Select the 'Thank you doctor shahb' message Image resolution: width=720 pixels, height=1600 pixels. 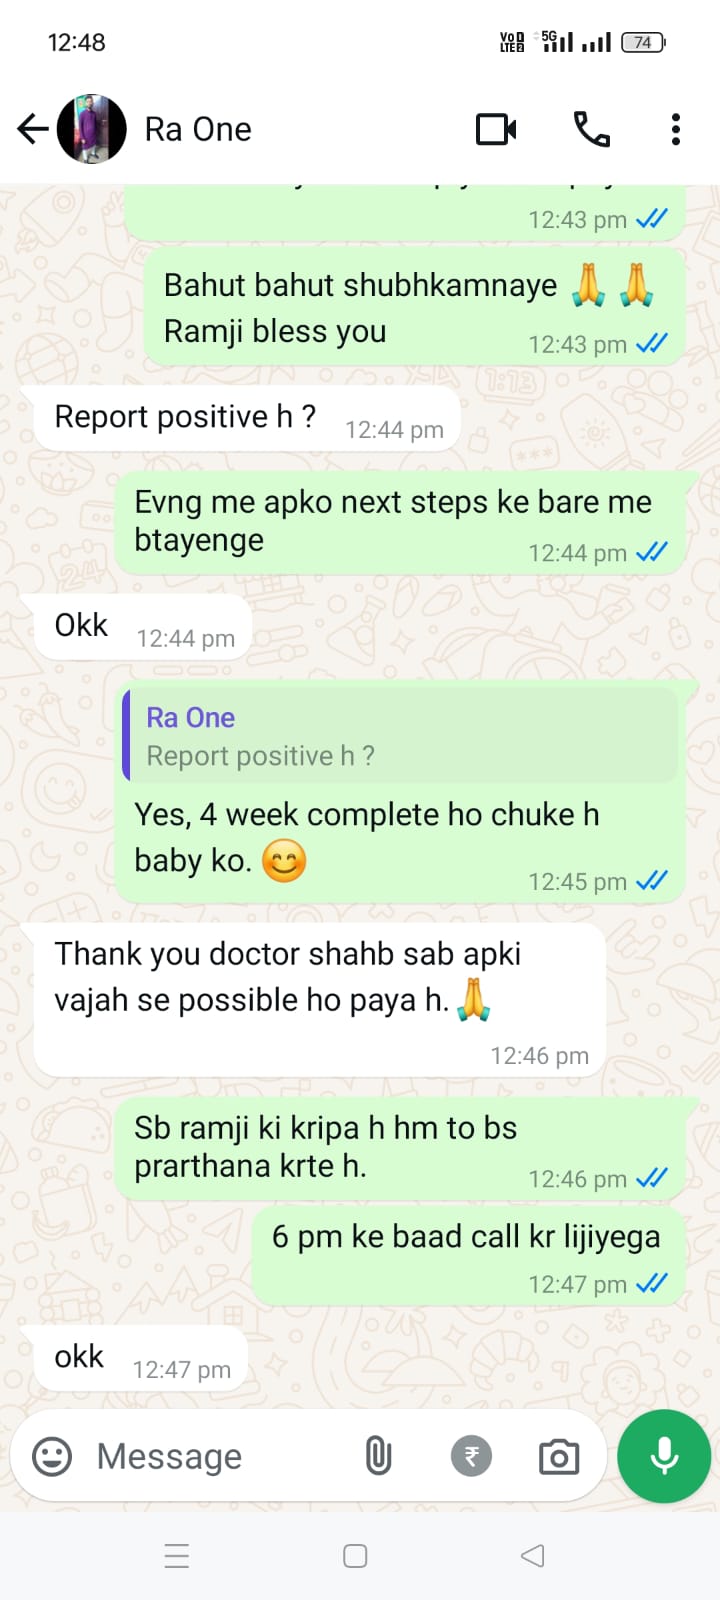(x=320, y=1000)
